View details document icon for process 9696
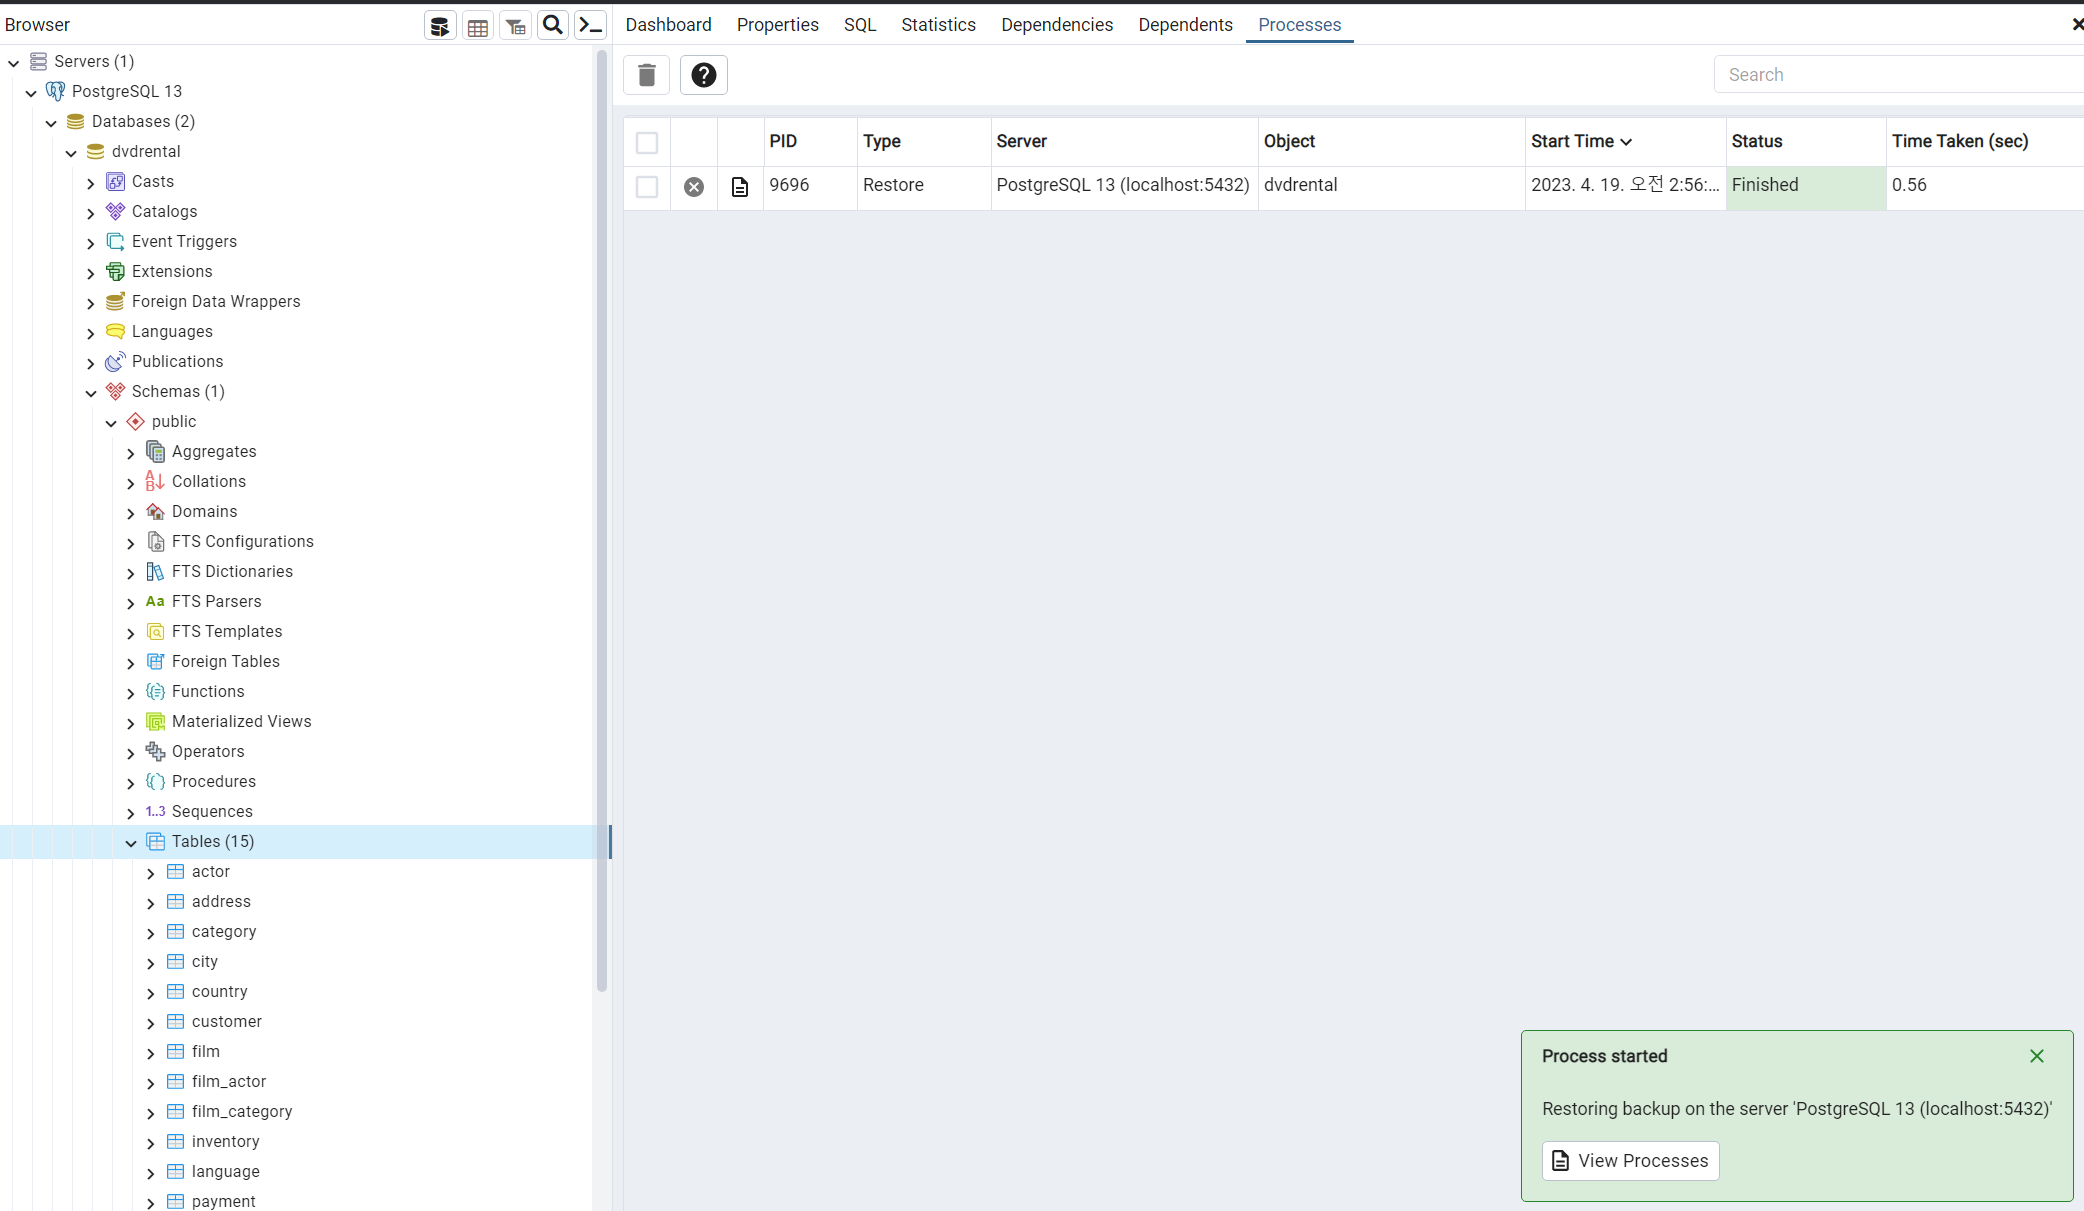This screenshot has height=1211, width=2084. pos(740,187)
